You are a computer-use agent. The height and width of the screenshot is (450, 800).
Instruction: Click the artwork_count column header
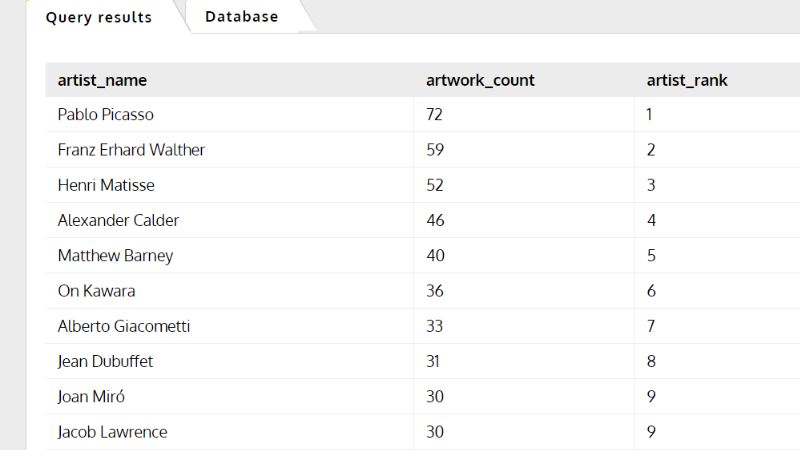(480, 80)
